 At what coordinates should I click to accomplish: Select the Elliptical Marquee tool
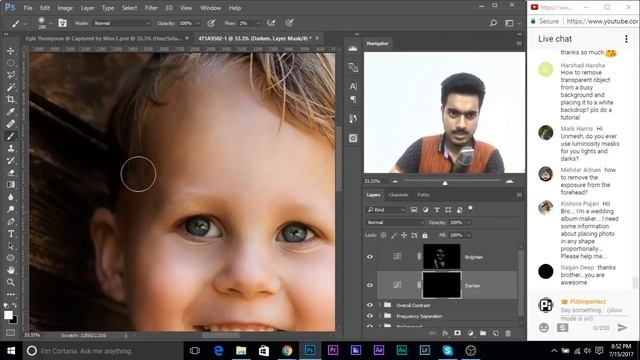point(11,63)
